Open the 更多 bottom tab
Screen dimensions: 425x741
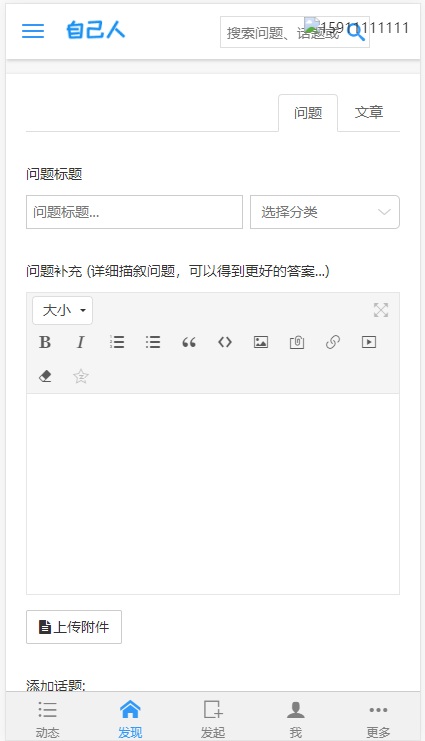(x=378, y=719)
